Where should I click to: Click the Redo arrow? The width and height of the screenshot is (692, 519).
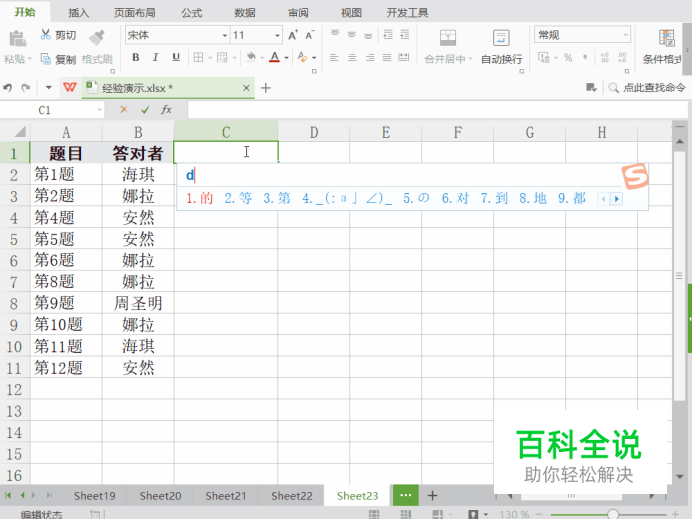tap(26, 88)
